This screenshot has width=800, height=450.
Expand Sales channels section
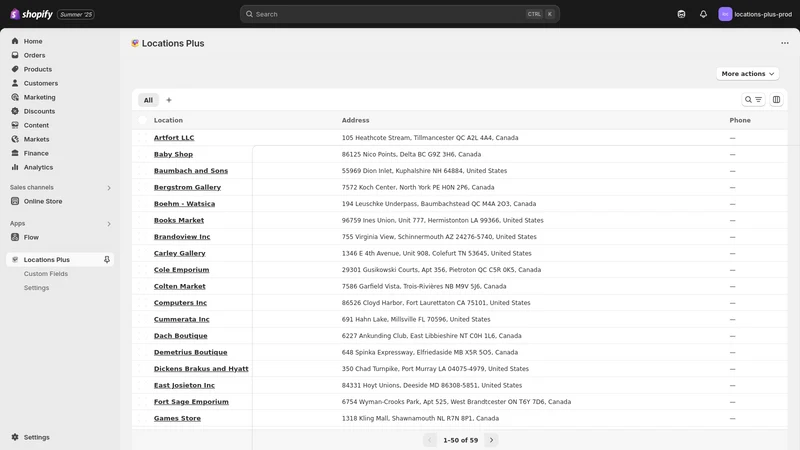[x=109, y=188]
